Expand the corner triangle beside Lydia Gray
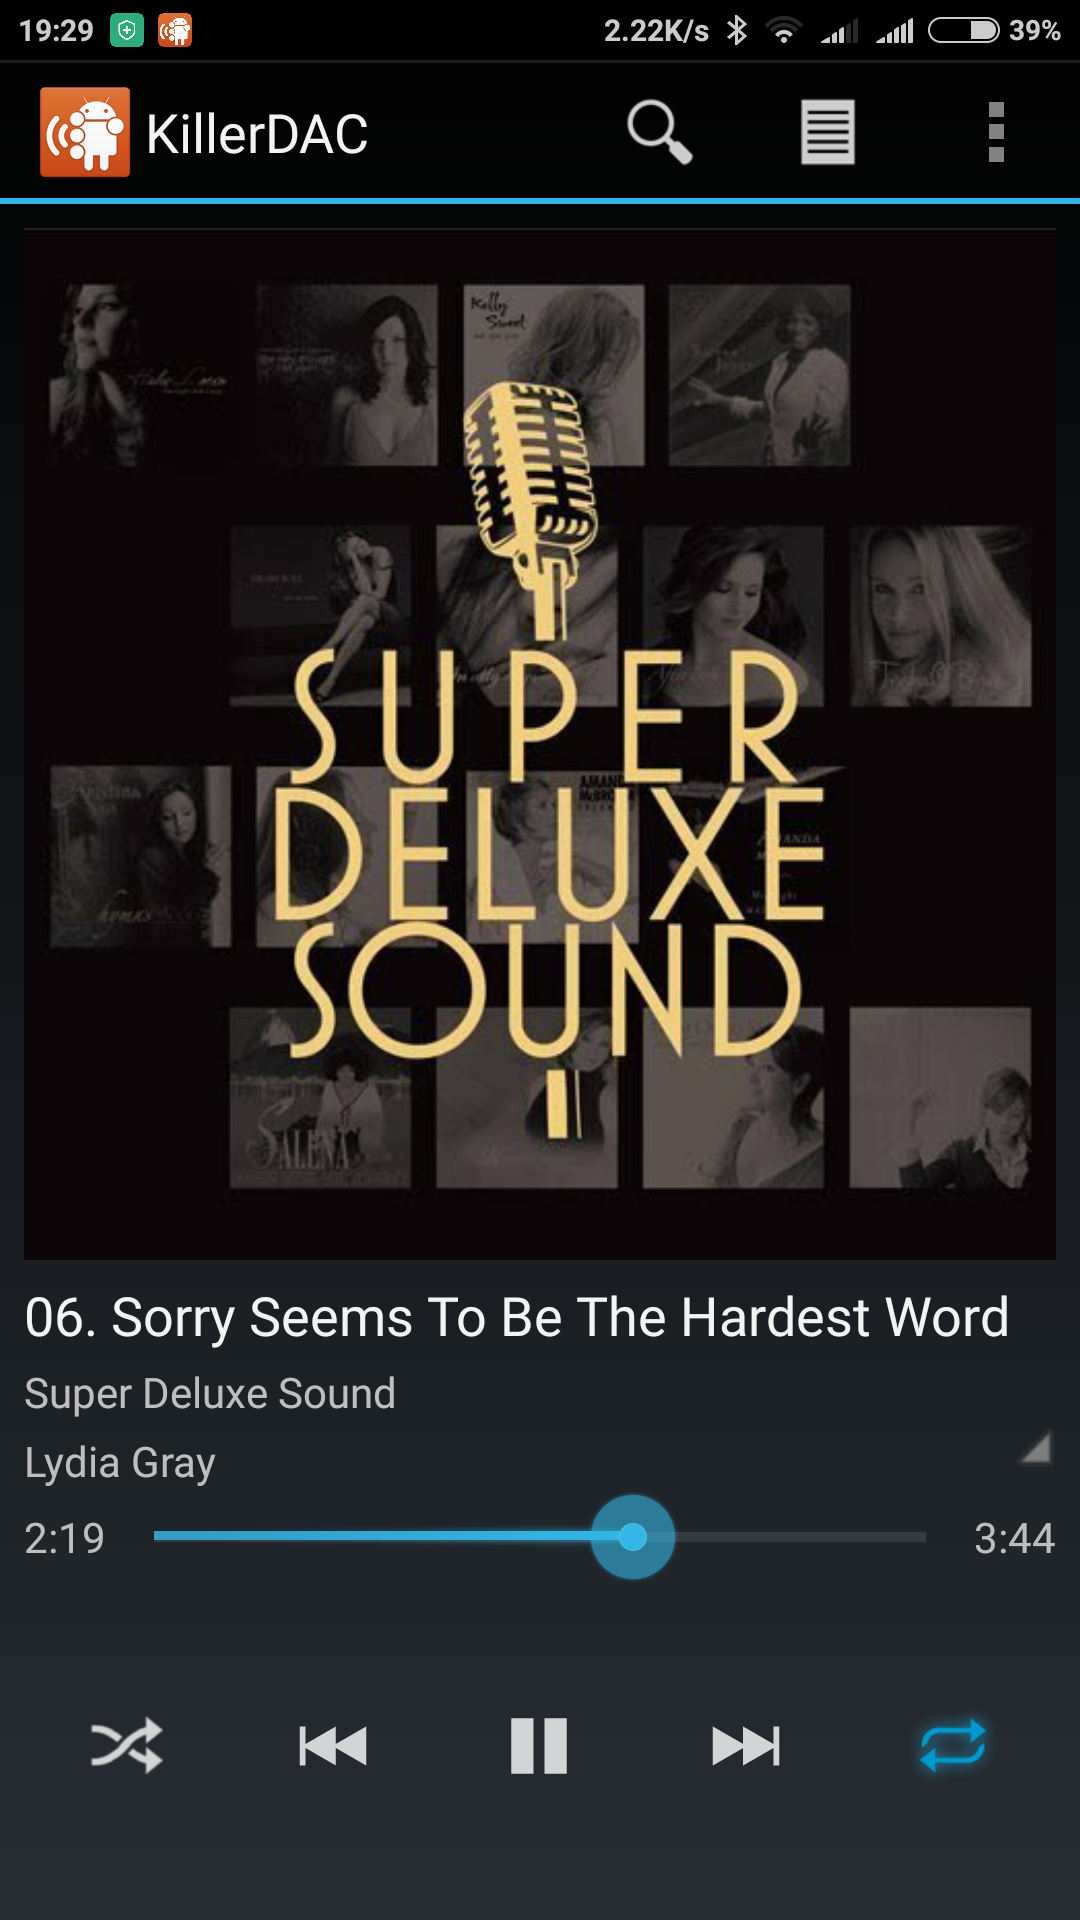Screen dimensions: 1080x1920 [x=1036, y=1447]
